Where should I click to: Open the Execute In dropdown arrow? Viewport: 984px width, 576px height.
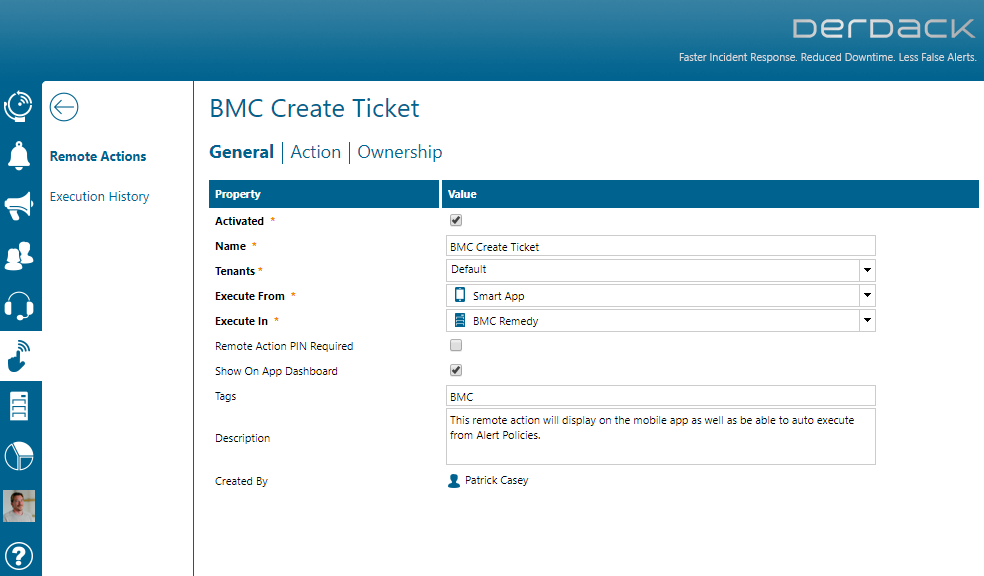pos(867,320)
